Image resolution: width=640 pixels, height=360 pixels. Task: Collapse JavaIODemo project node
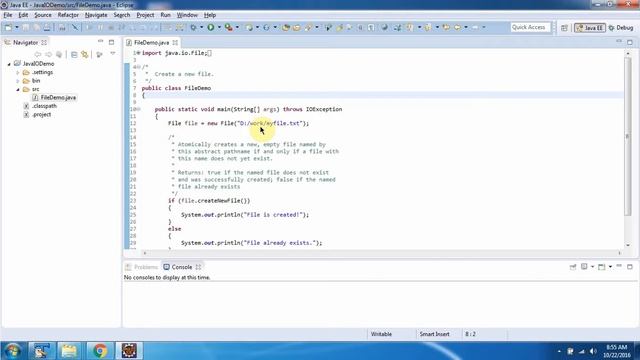tap(9, 64)
